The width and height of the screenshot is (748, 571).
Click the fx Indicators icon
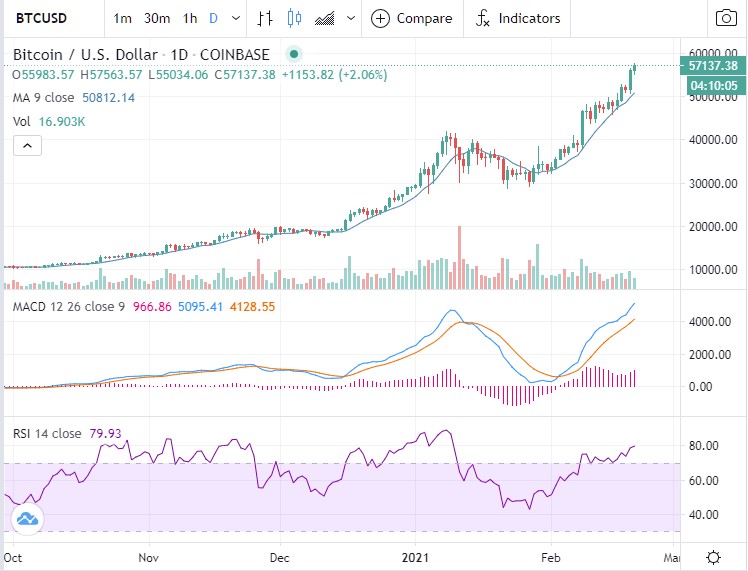(x=484, y=18)
